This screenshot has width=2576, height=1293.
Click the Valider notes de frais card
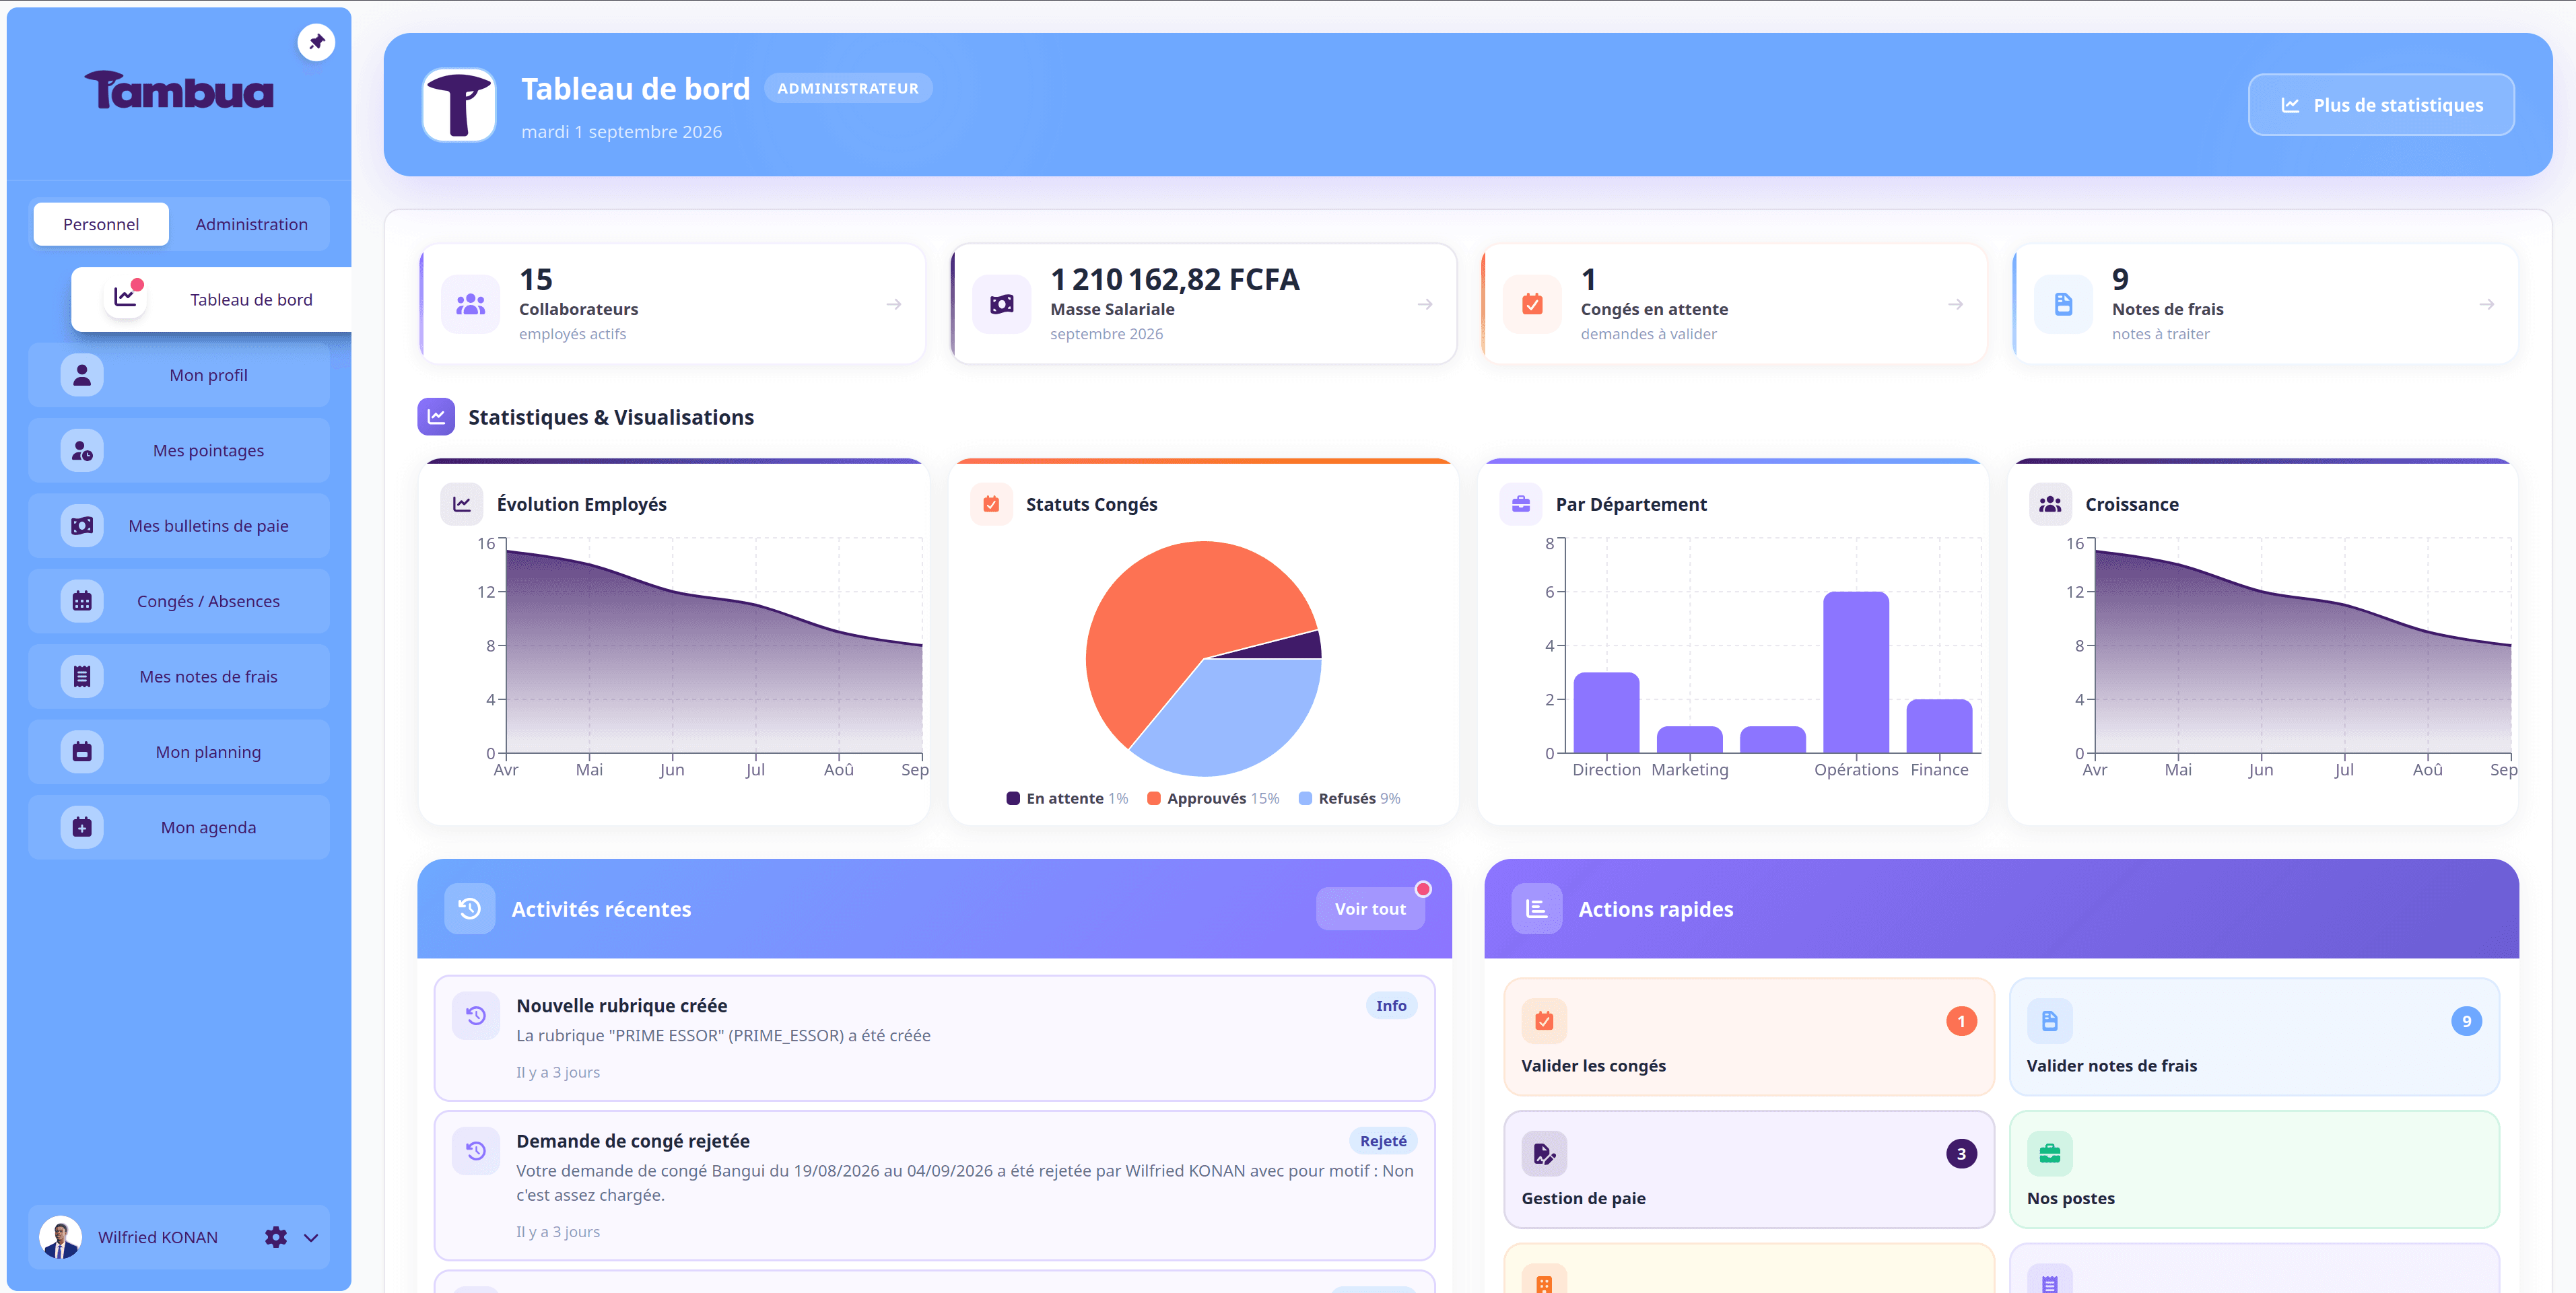[x=2254, y=1037]
